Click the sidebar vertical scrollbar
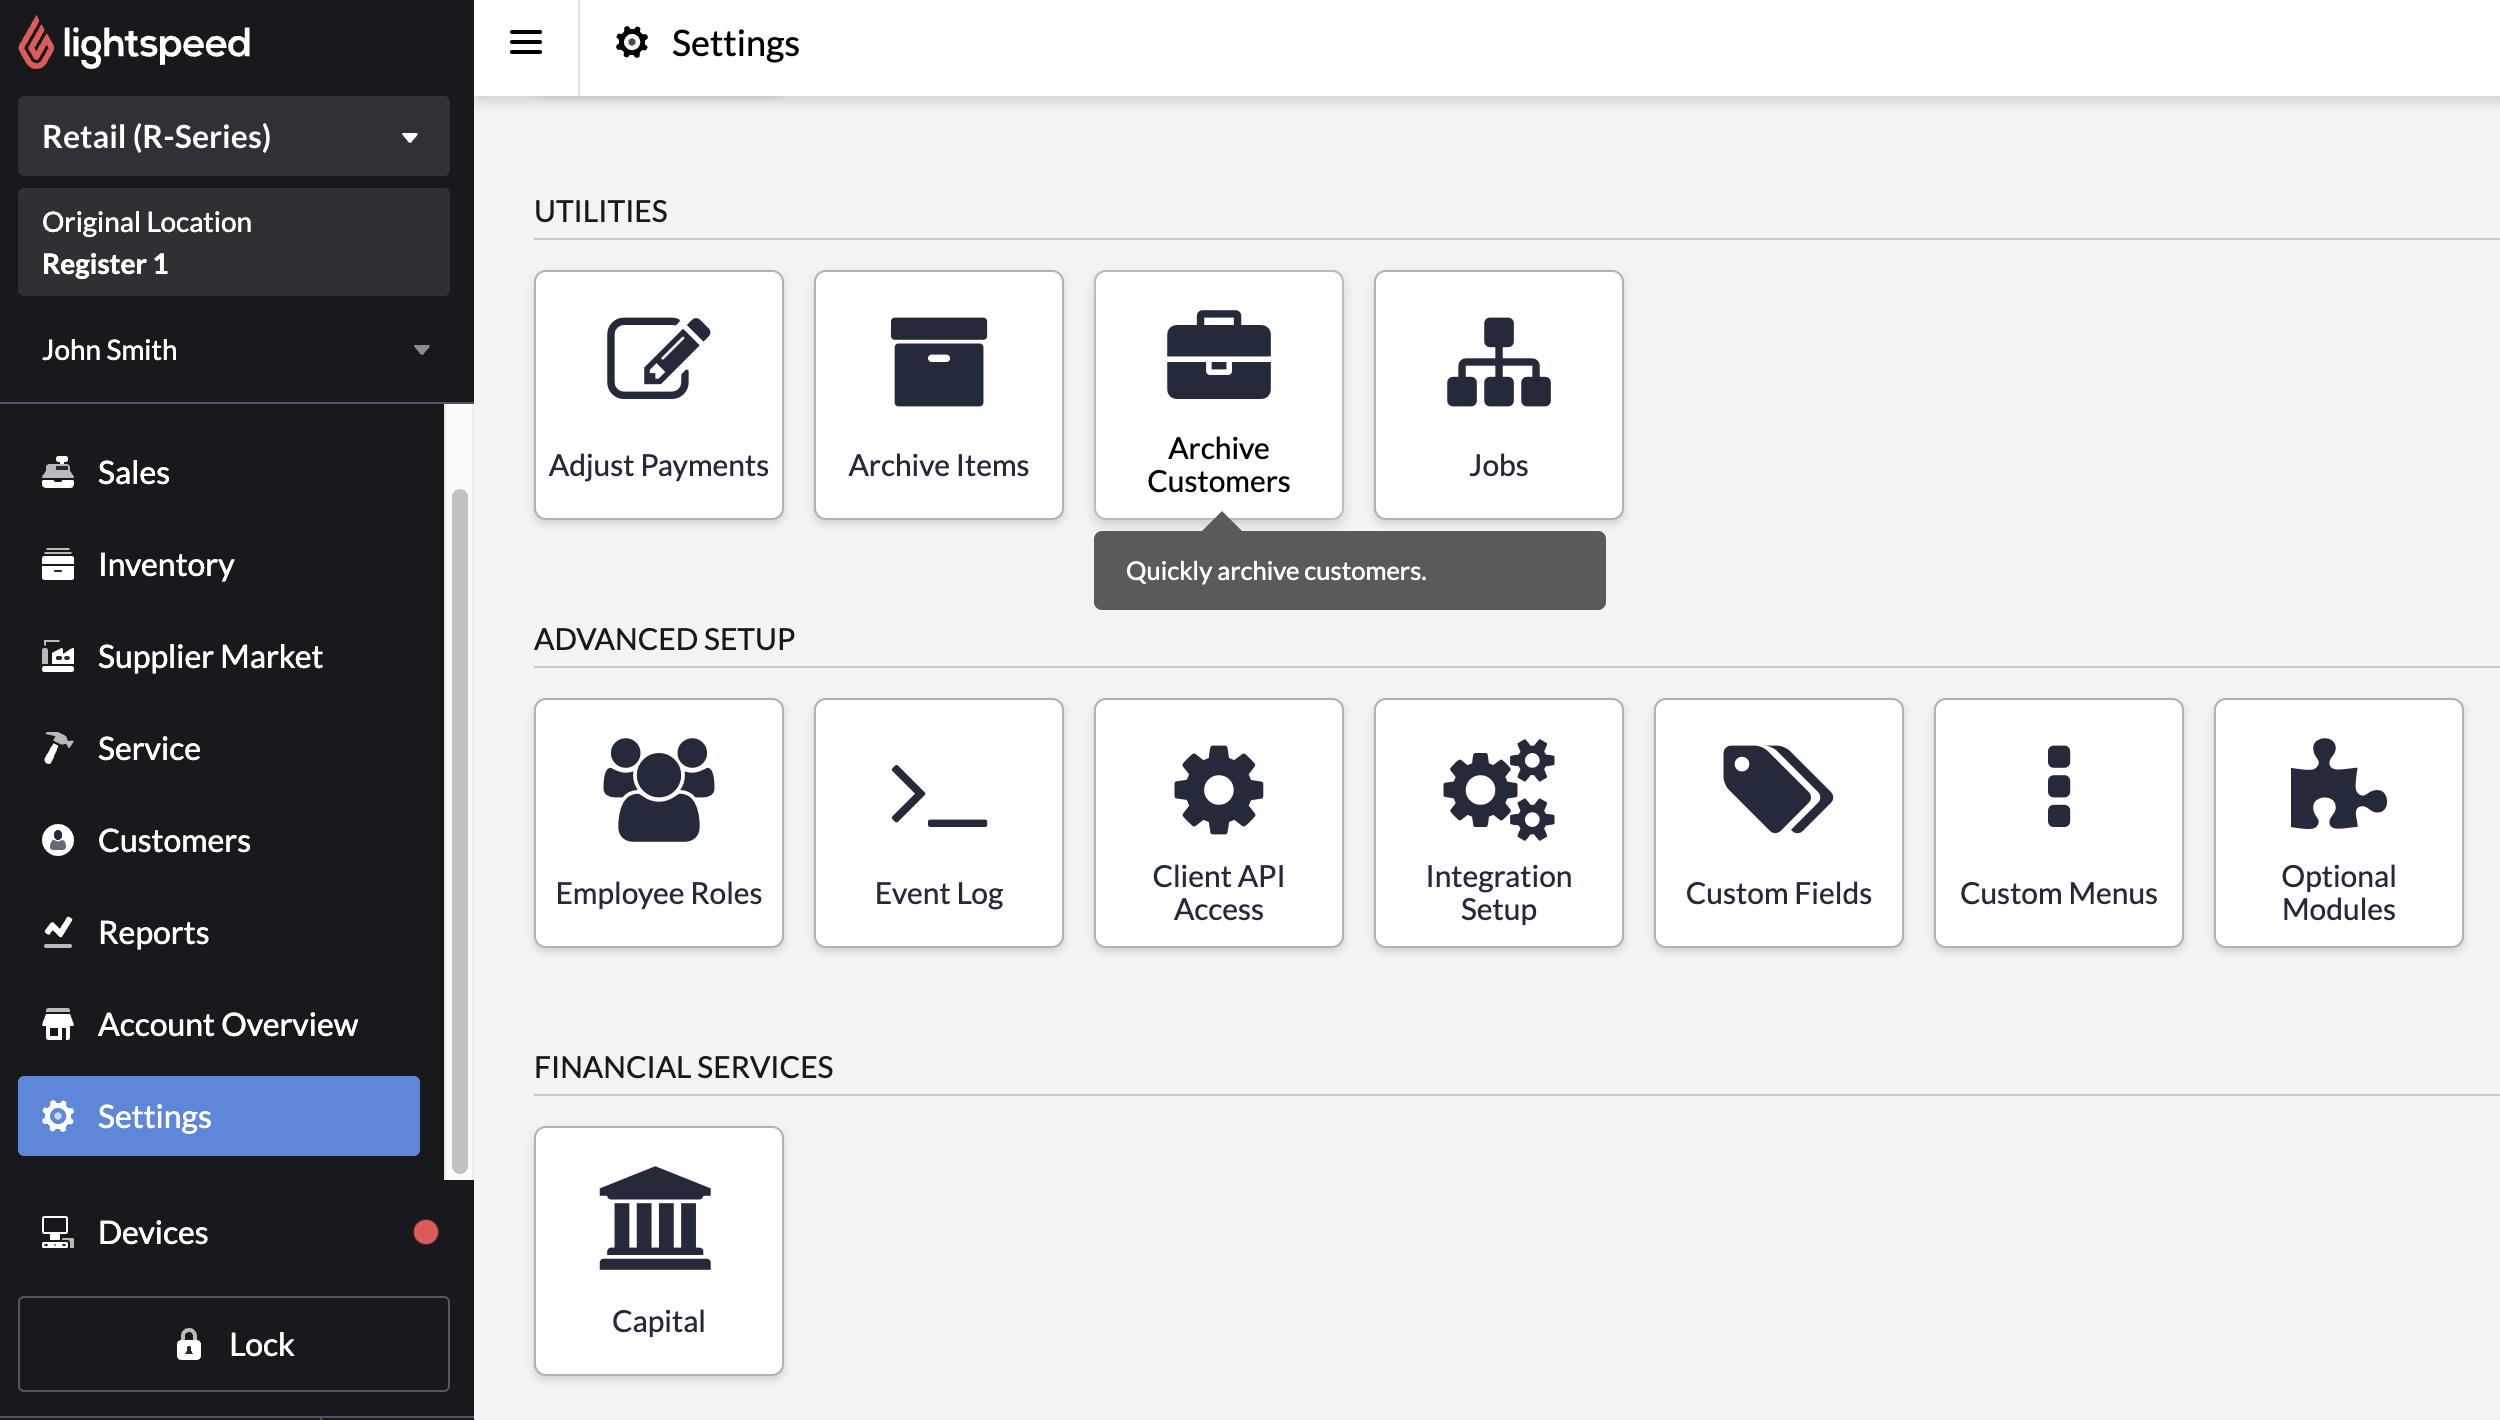The image size is (2500, 1420). pos(460,830)
